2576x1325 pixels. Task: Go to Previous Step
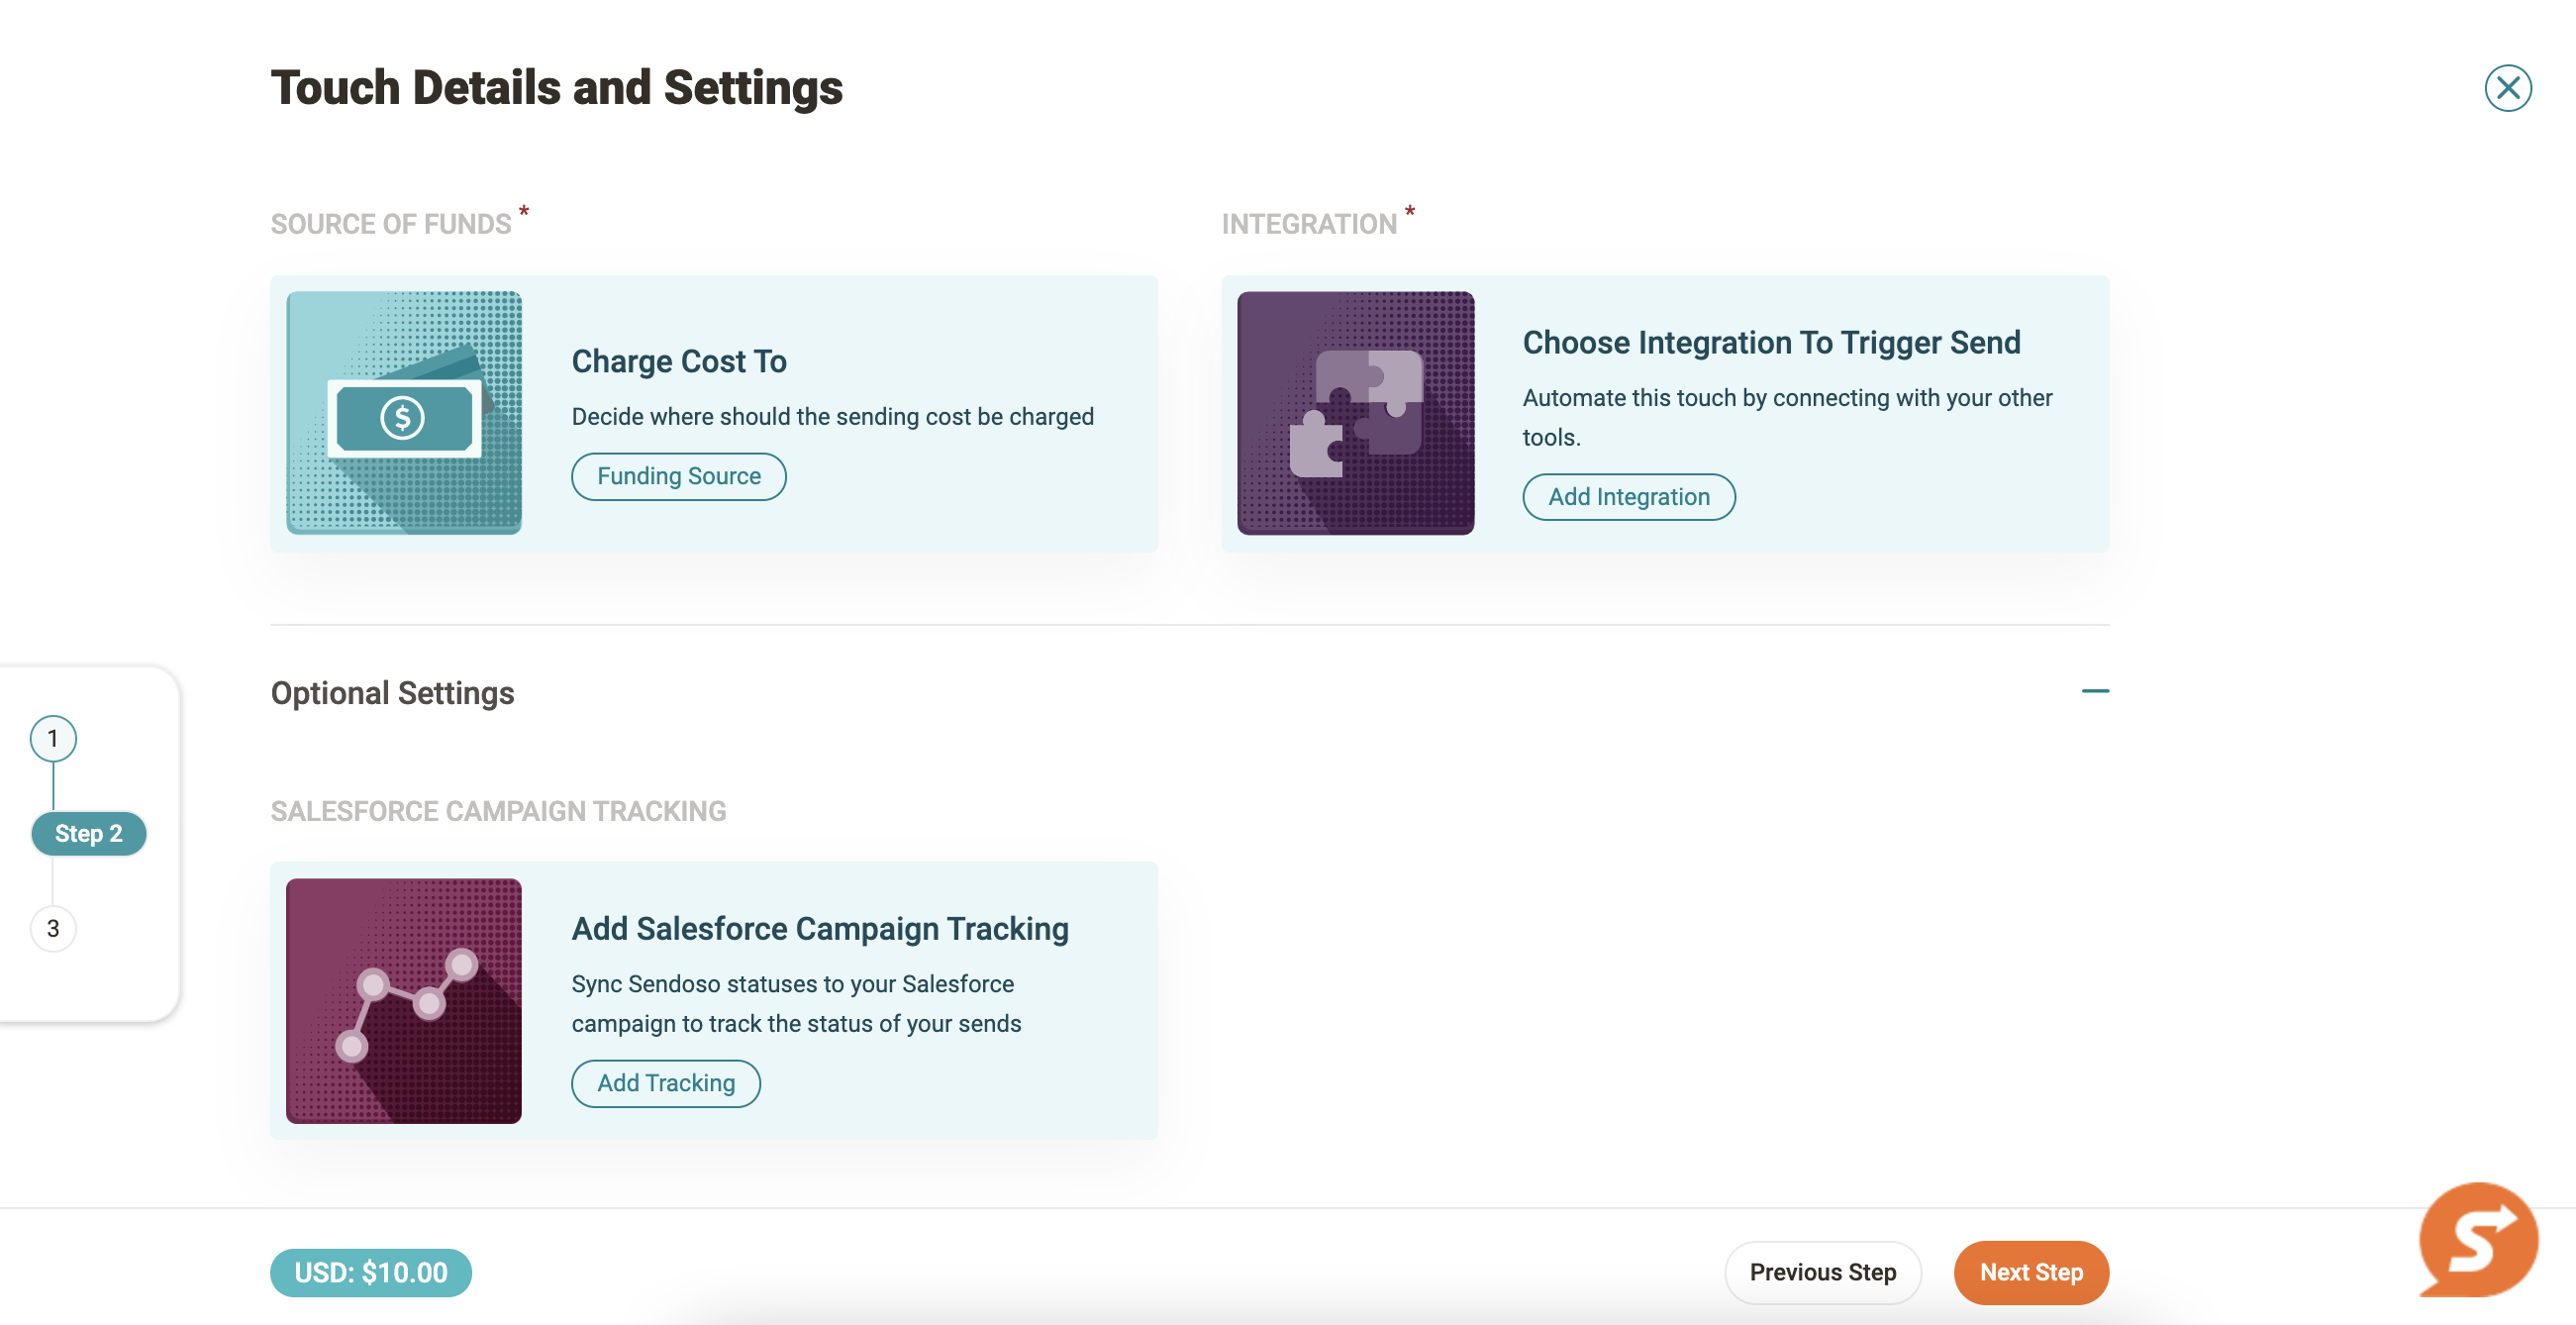click(x=1821, y=1272)
